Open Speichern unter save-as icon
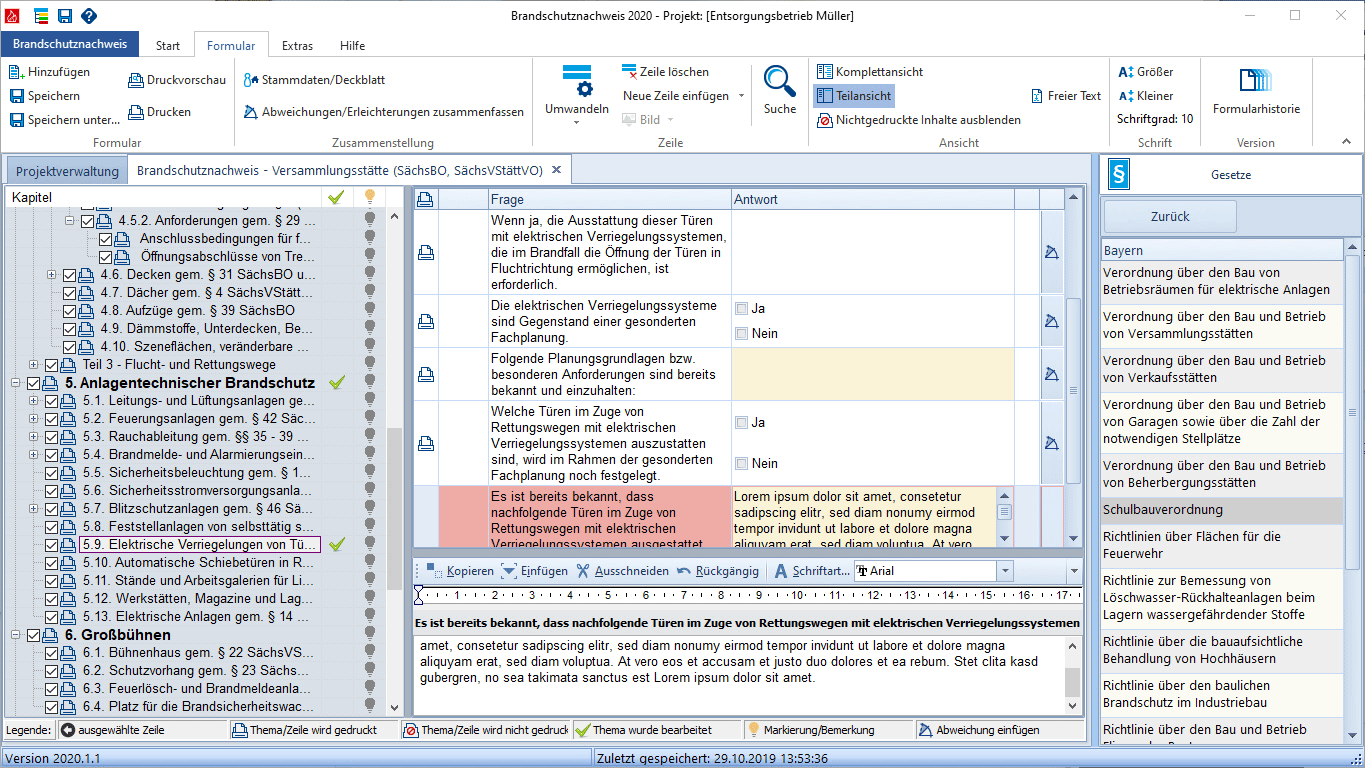The width and height of the screenshot is (1365, 768). click(17, 120)
